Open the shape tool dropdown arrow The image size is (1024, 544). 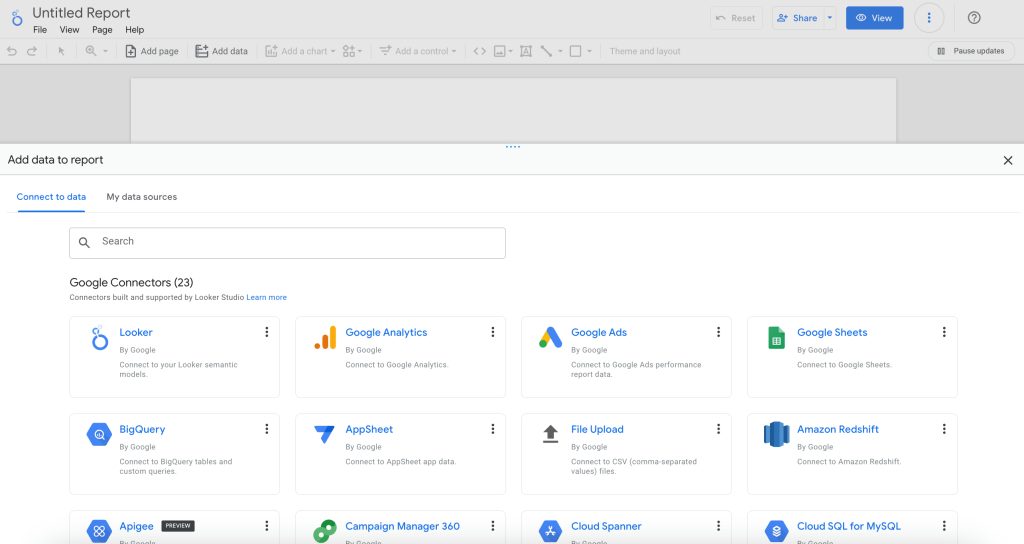[589, 51]
